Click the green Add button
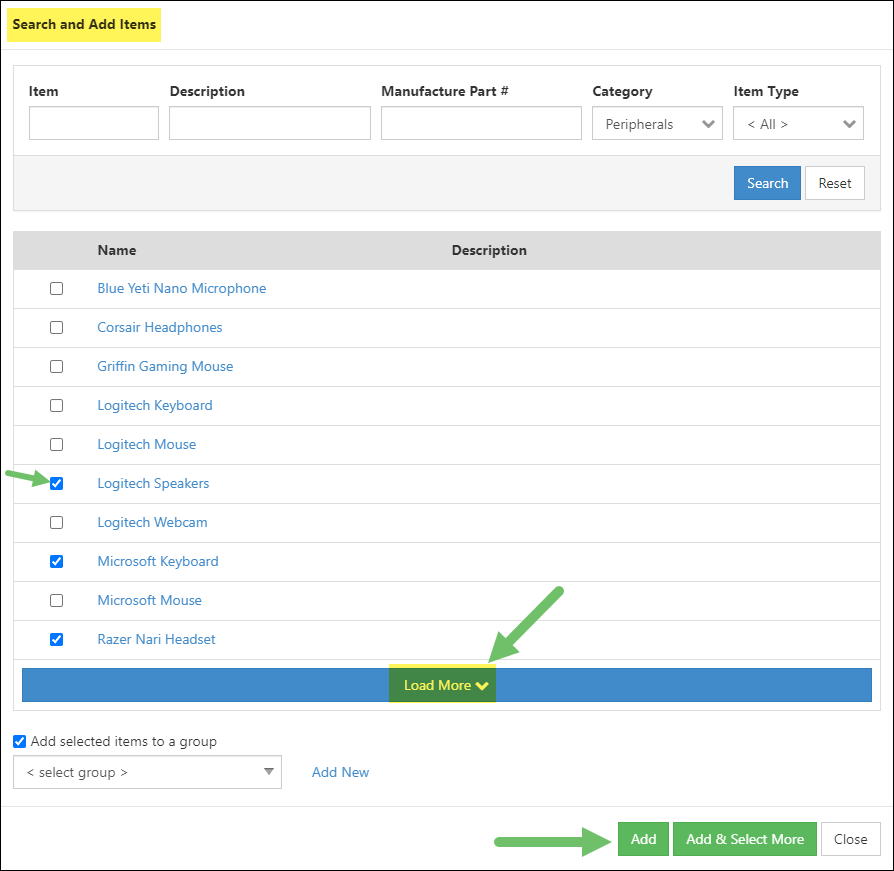The image size is (894, 871). click(x=643, y=839)
